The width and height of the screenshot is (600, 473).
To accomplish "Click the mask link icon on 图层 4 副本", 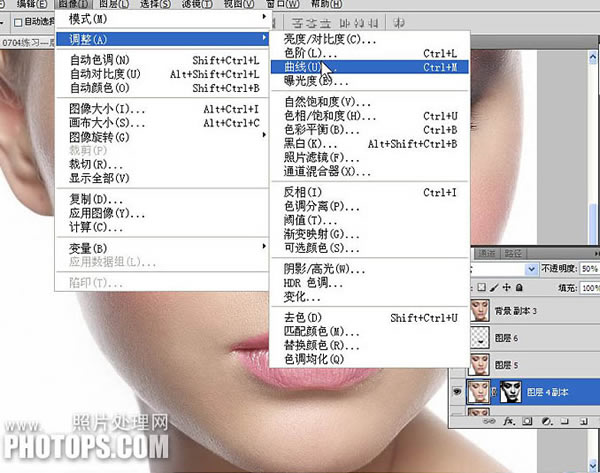I will pos(494,391).
